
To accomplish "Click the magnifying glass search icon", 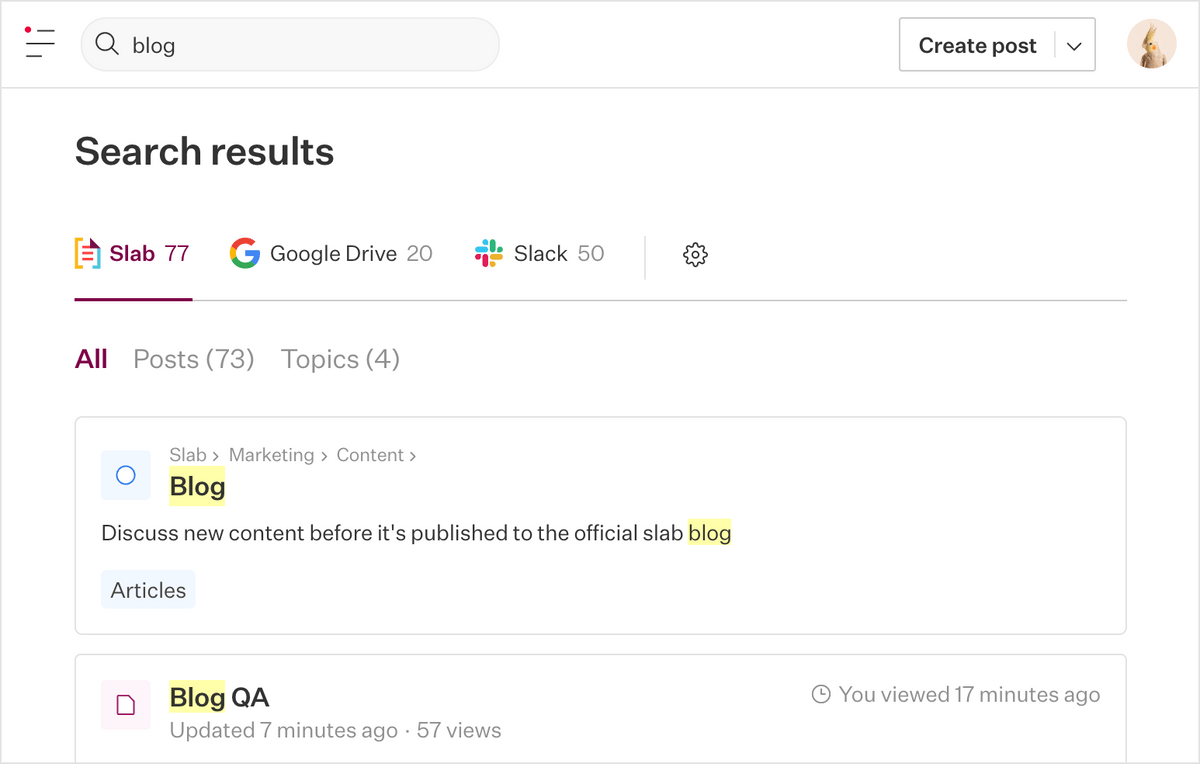I will point(106,44).
